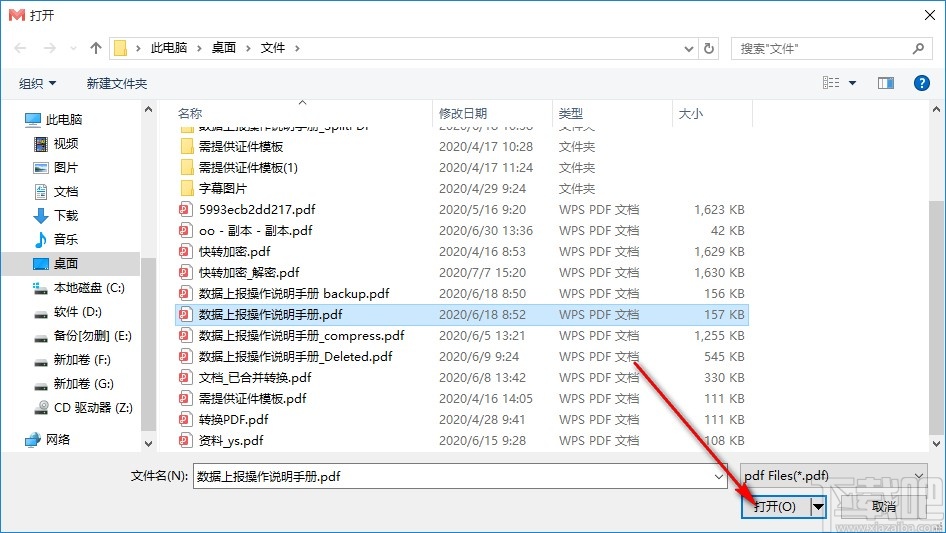Click 打开(O) button
Viewport: 946px width, 533px height.
776,506
